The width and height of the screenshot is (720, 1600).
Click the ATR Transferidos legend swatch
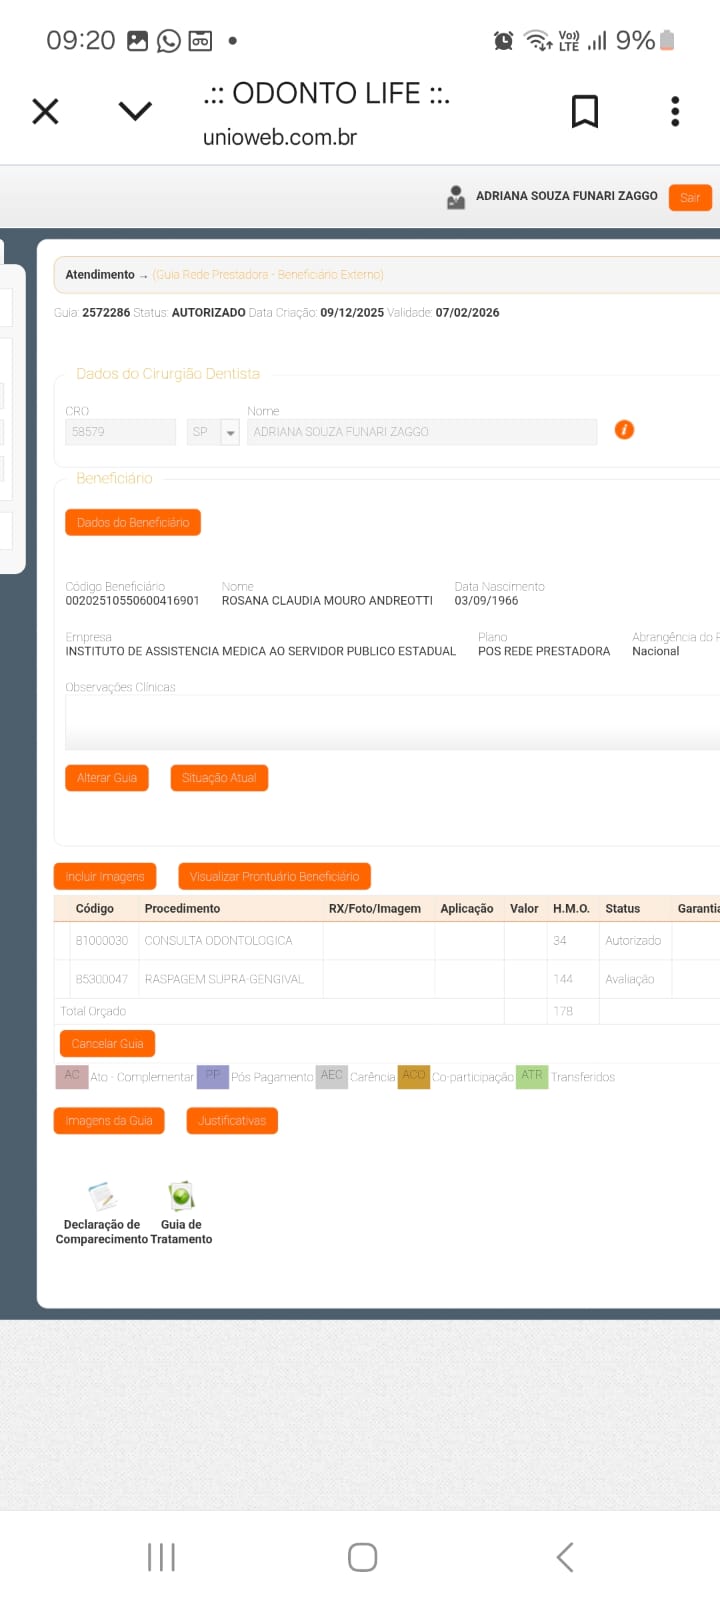[532, 1076]
